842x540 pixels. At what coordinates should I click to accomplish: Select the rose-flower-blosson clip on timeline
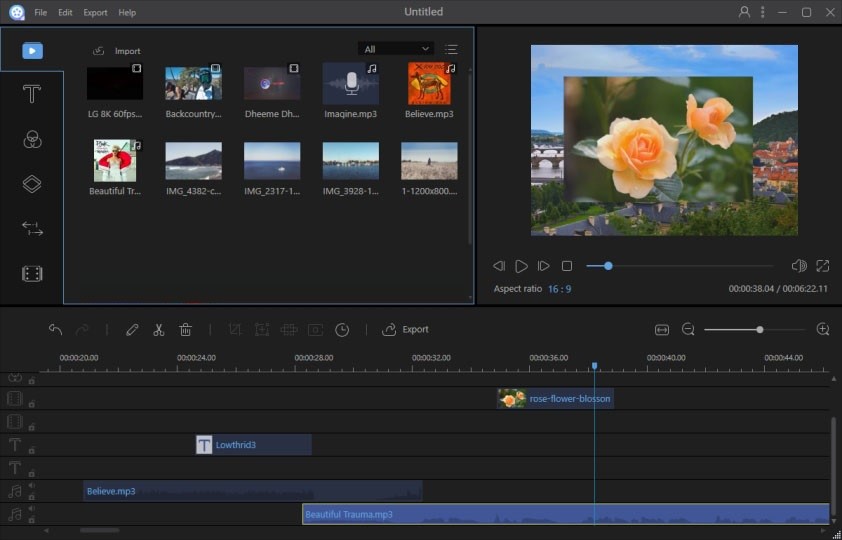555,398
